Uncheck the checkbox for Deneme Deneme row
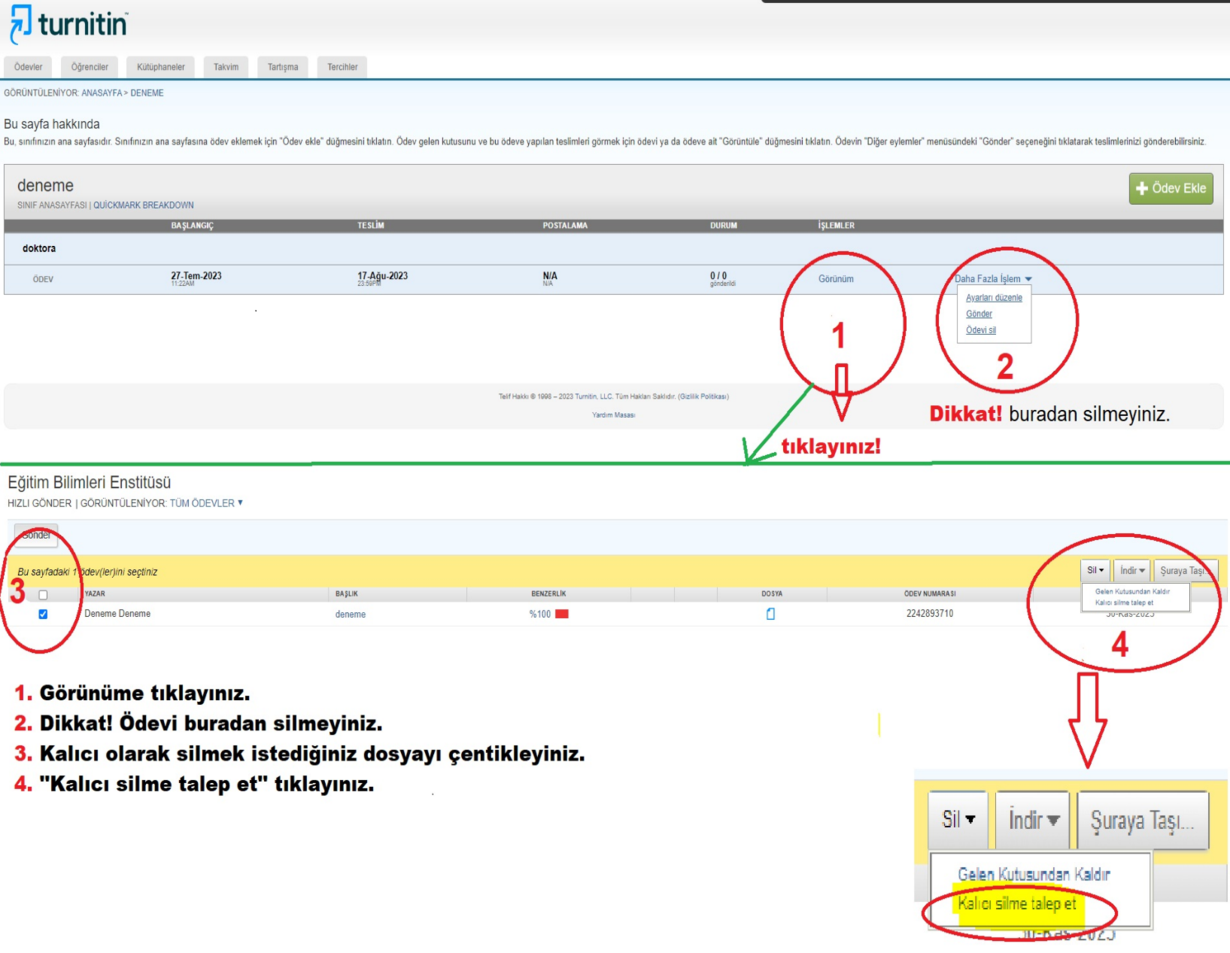Viewport: 1230px width, 953px height. 43,614
